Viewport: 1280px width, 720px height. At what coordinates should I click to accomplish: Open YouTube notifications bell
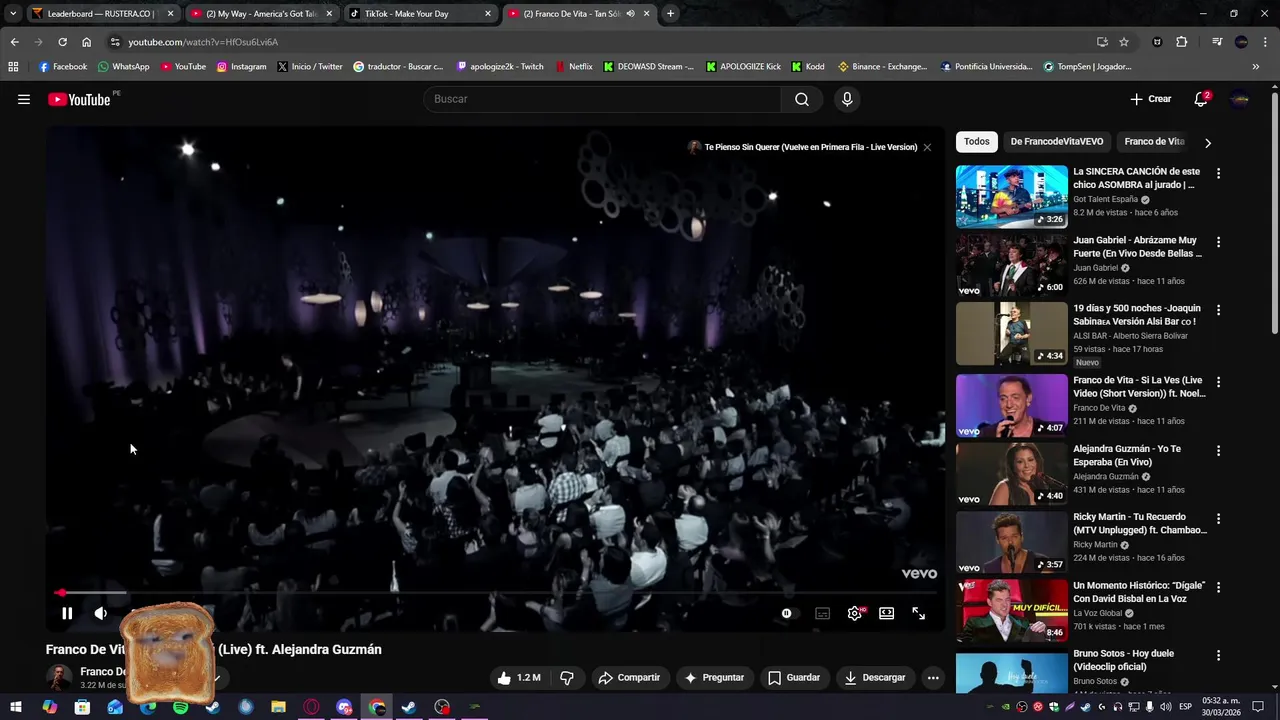coord(1201,99)
